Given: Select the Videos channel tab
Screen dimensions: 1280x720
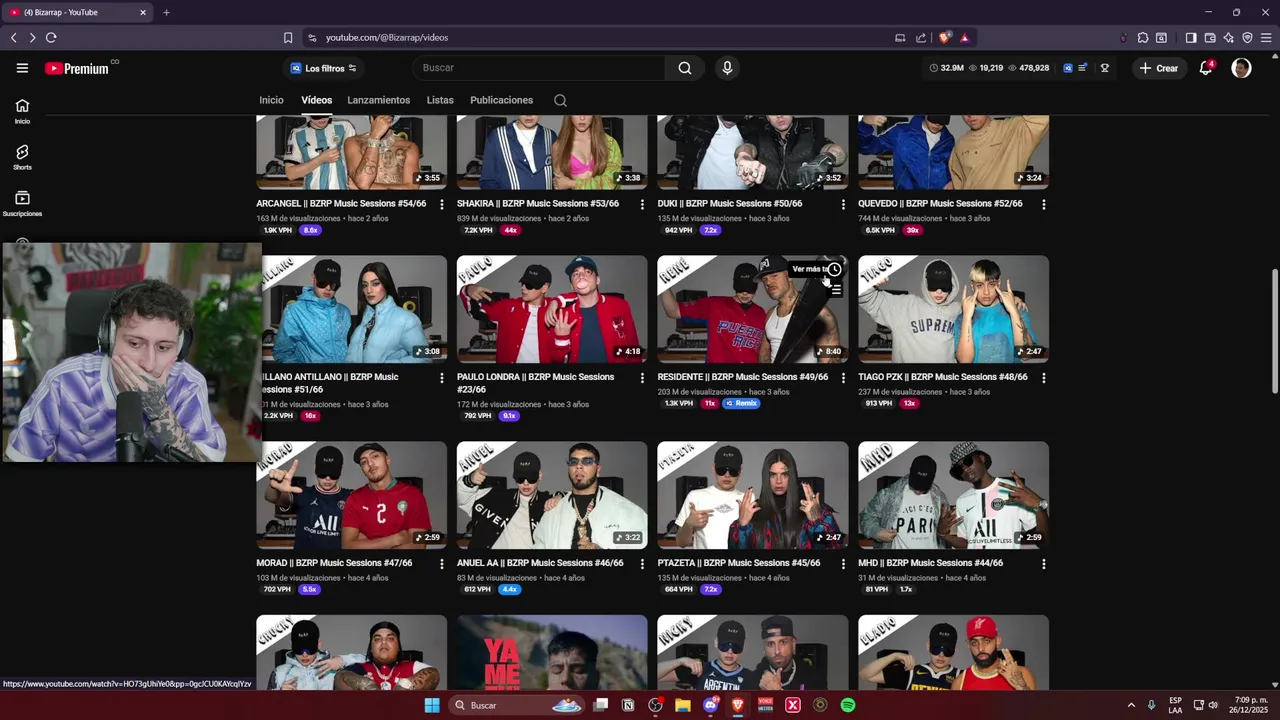Looking at the screenshot, I should [316, 100].
